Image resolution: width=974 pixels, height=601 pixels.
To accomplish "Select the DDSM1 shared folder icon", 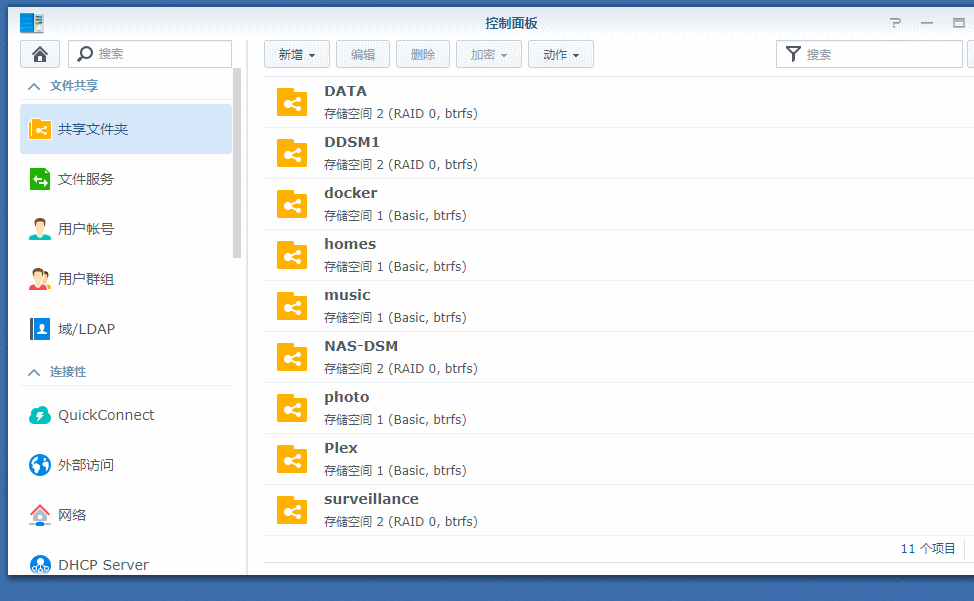I will point(292,153).
